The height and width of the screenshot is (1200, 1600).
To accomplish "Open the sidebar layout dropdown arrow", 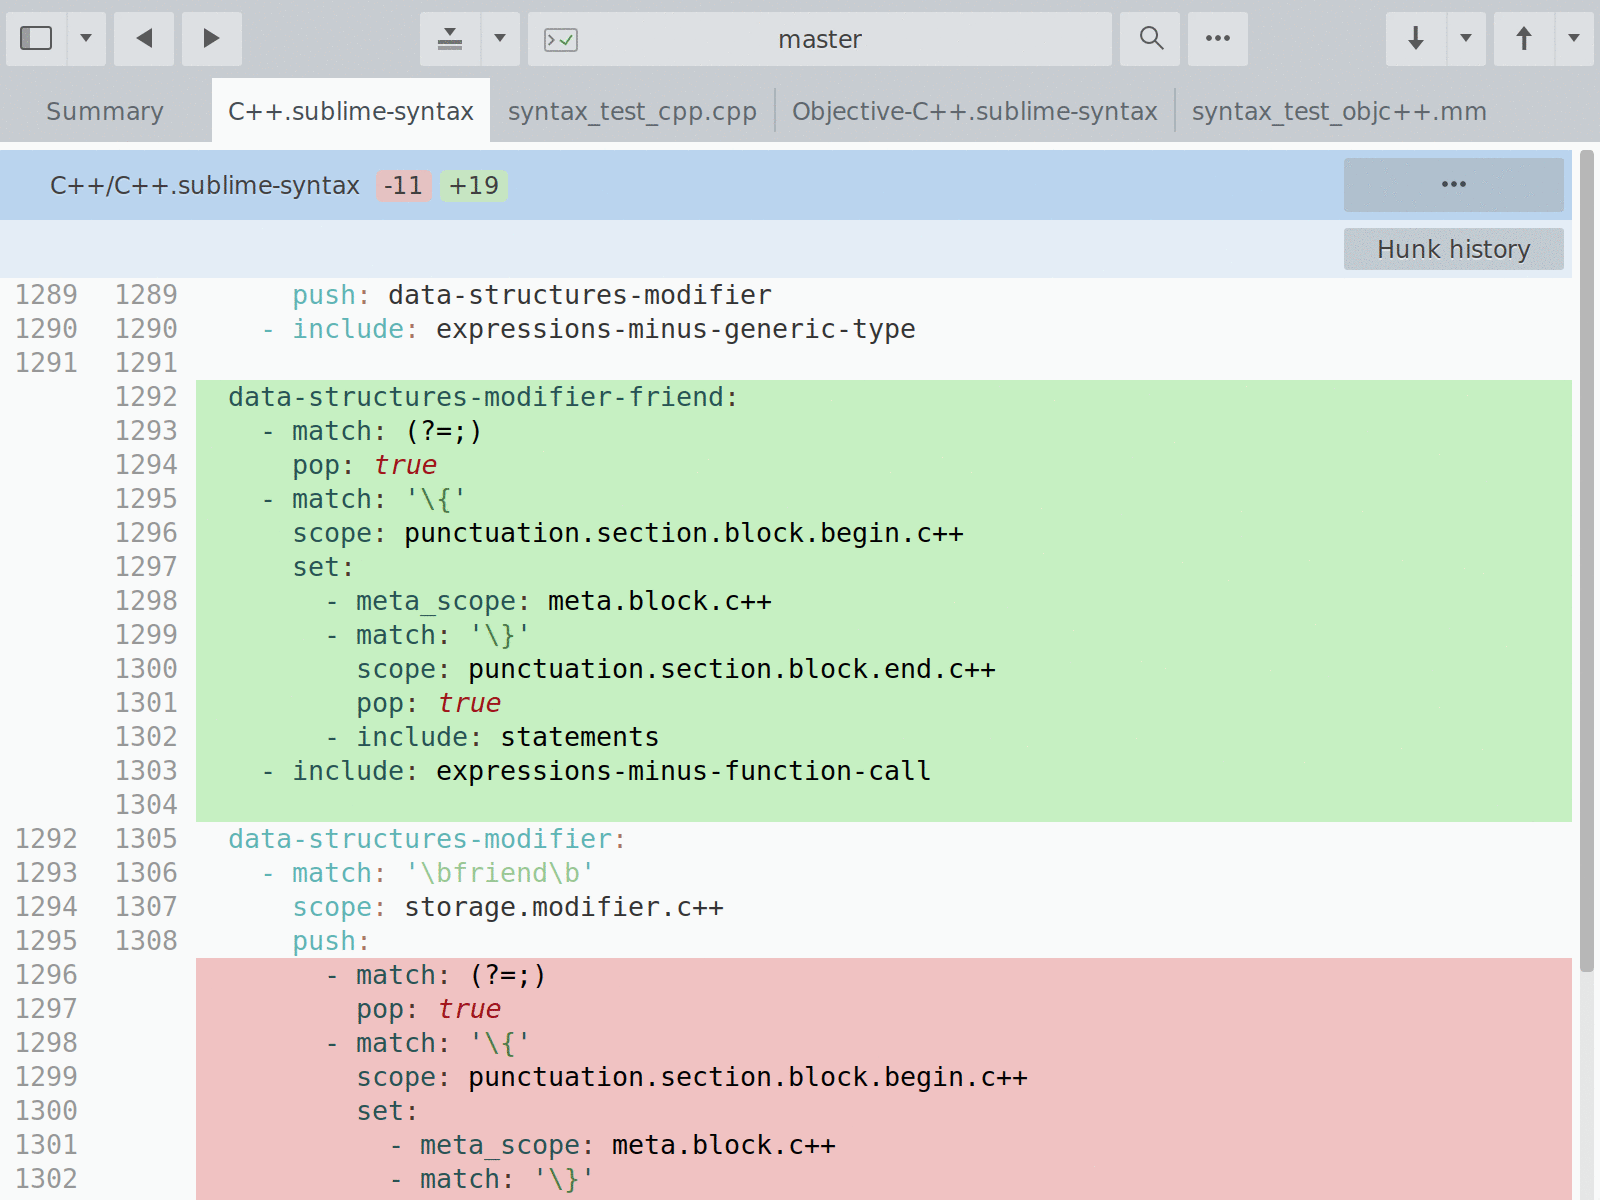I will [86, 39].
